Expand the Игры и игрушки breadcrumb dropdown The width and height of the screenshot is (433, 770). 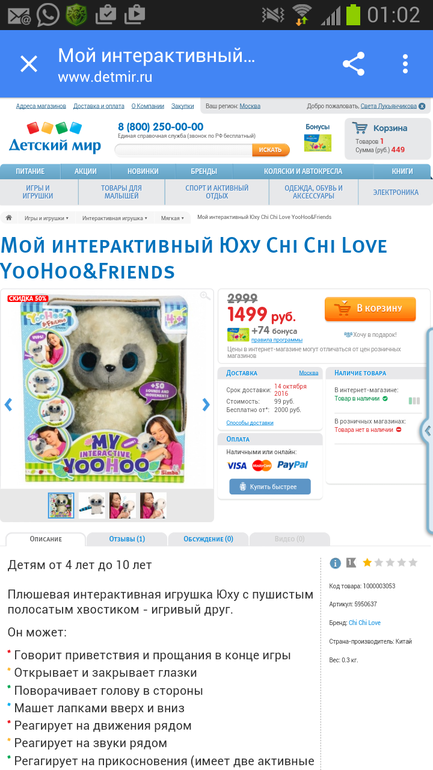(x=47, y=218)
